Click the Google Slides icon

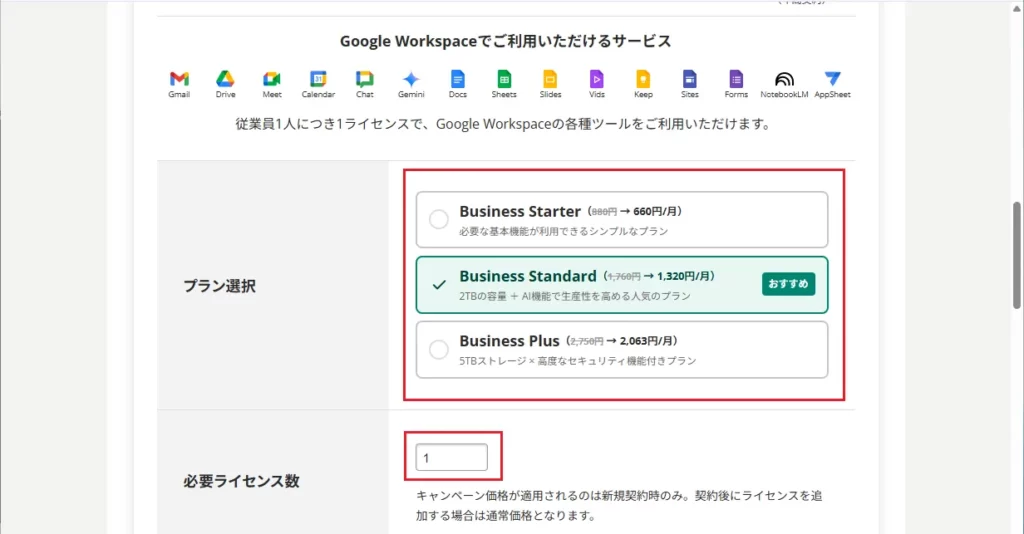550,79
